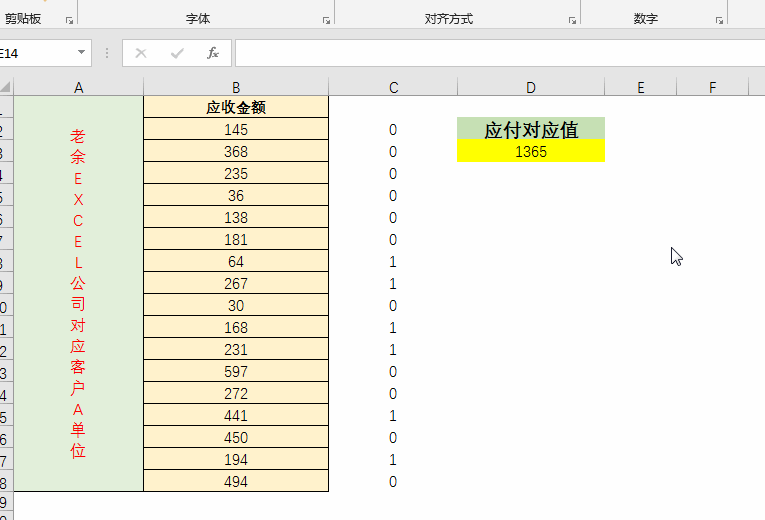Select the cell containing 168
765x520 pixels.
coord(236,327)
